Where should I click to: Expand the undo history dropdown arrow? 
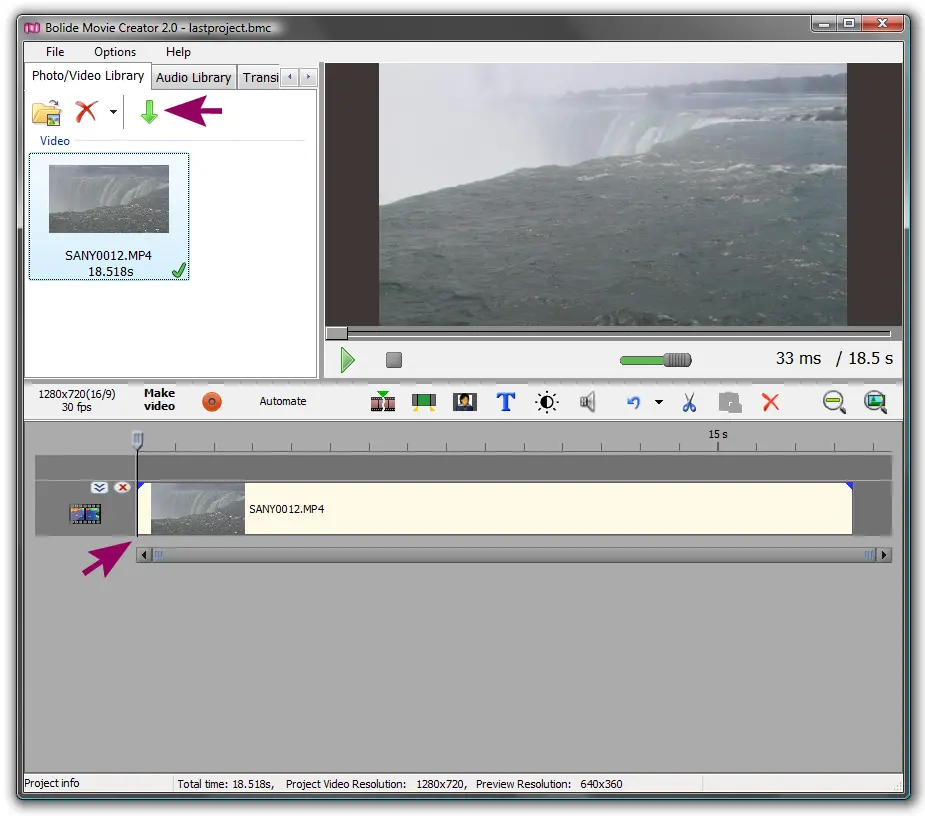coord(658,402)
